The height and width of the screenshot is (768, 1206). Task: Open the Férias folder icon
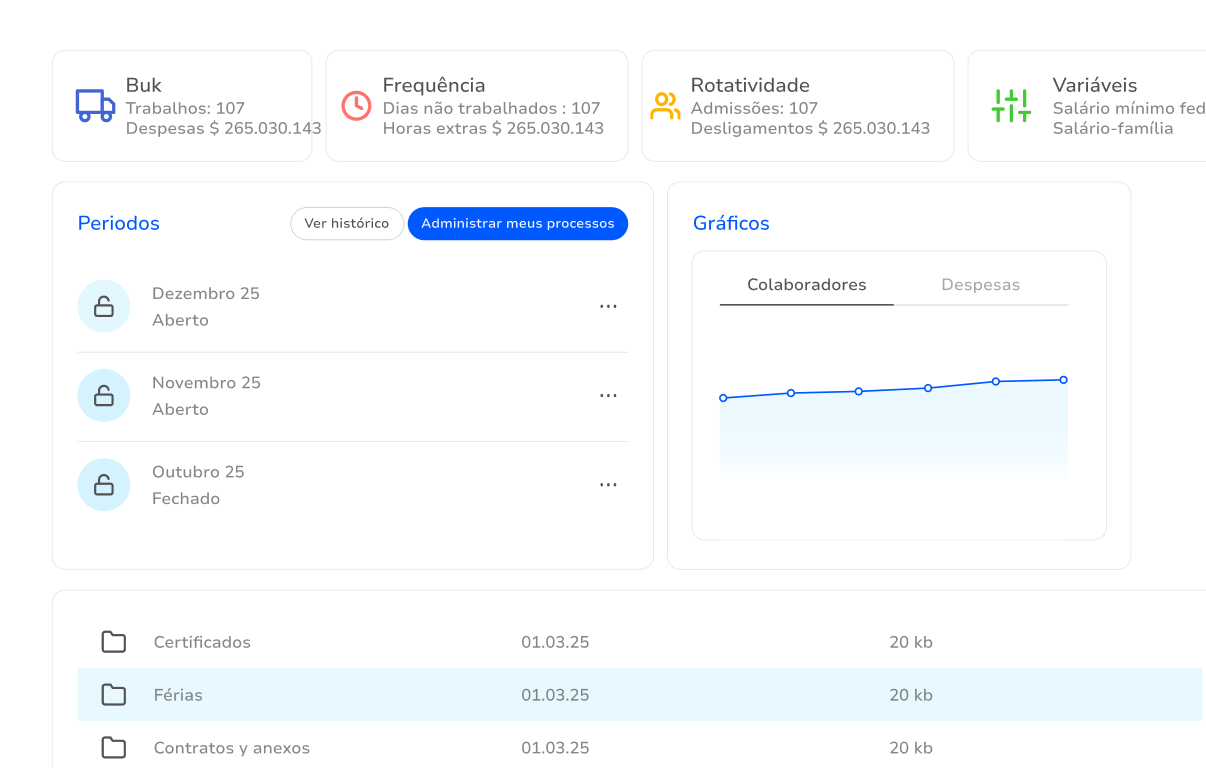114,695
